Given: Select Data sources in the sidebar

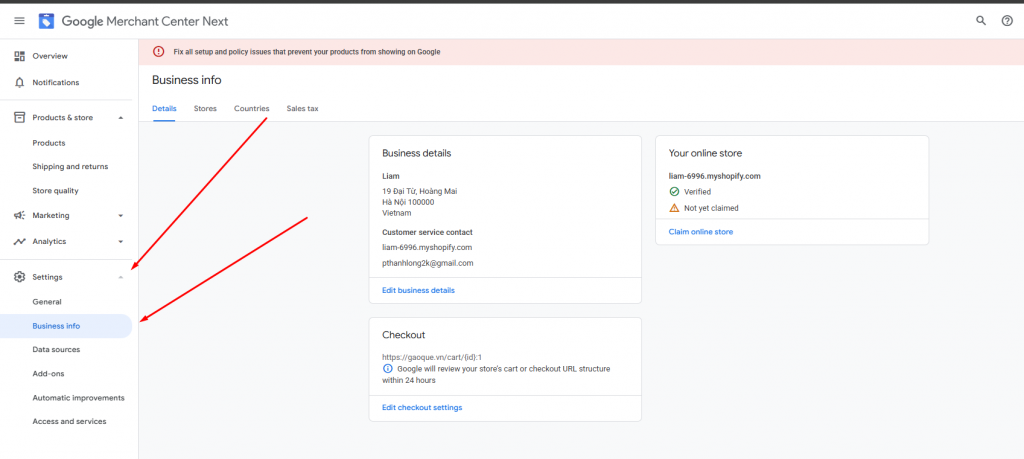Looking at the screenshot, I should (x=56, y=350).
